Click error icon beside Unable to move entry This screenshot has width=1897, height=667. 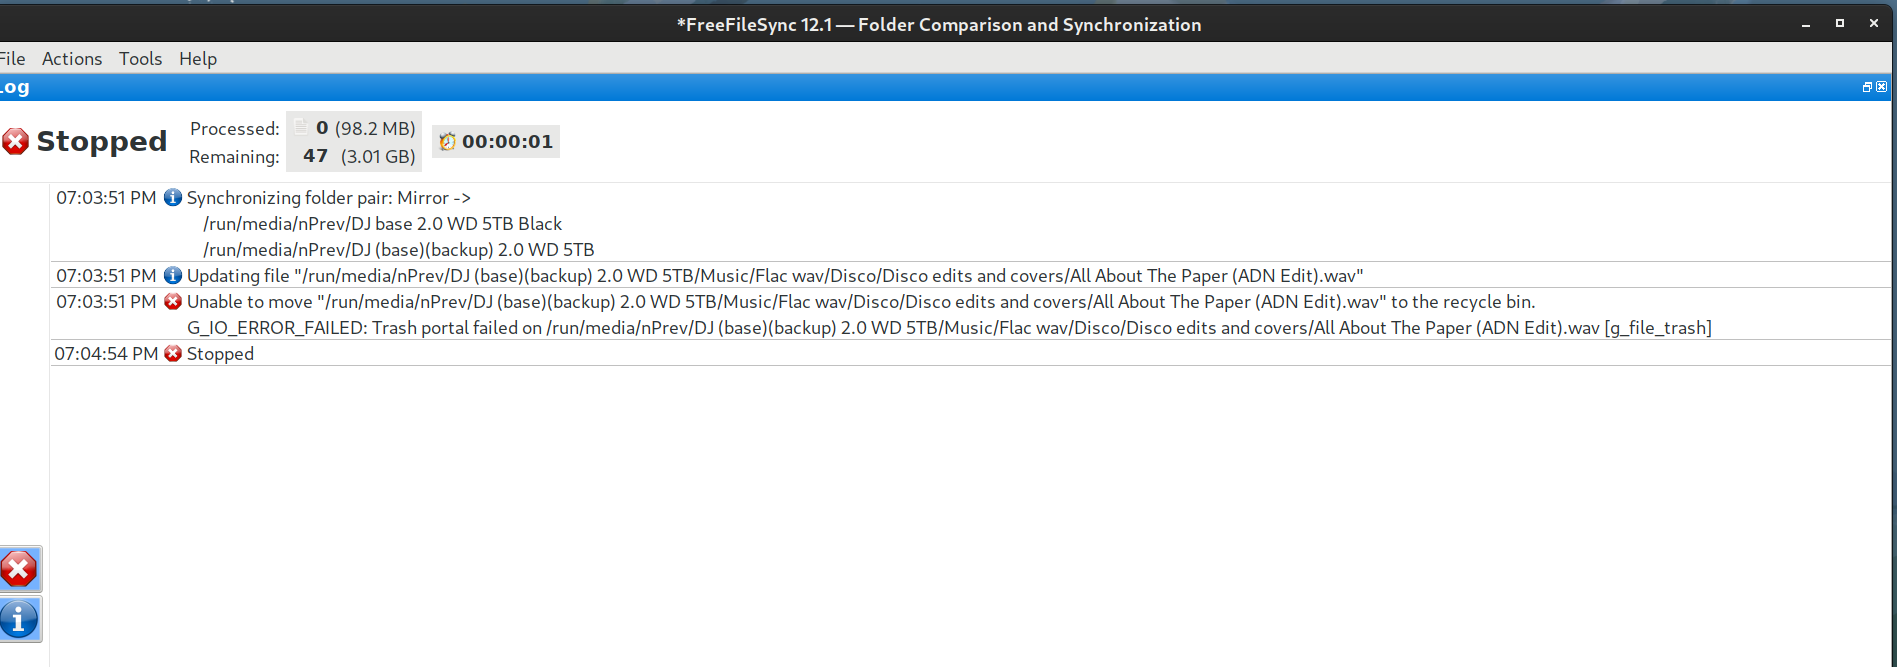(173, 301)
